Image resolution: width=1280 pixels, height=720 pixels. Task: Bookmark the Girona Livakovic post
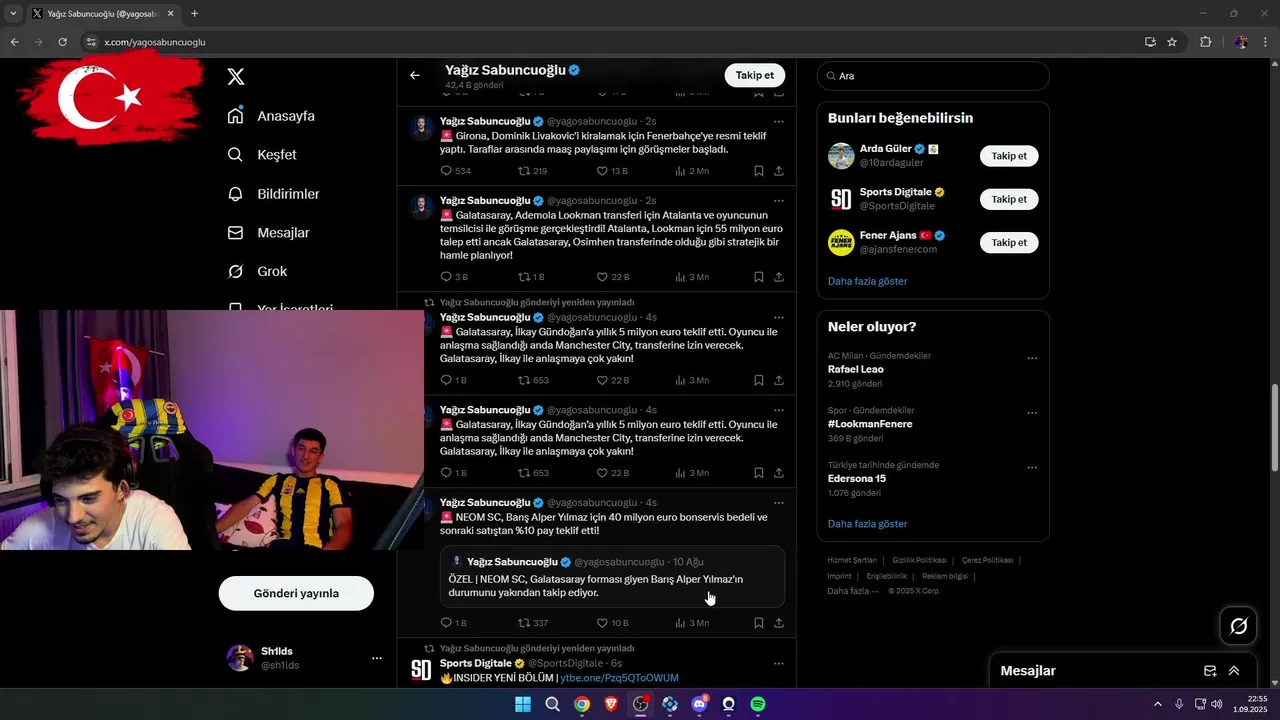coord(759,171)
